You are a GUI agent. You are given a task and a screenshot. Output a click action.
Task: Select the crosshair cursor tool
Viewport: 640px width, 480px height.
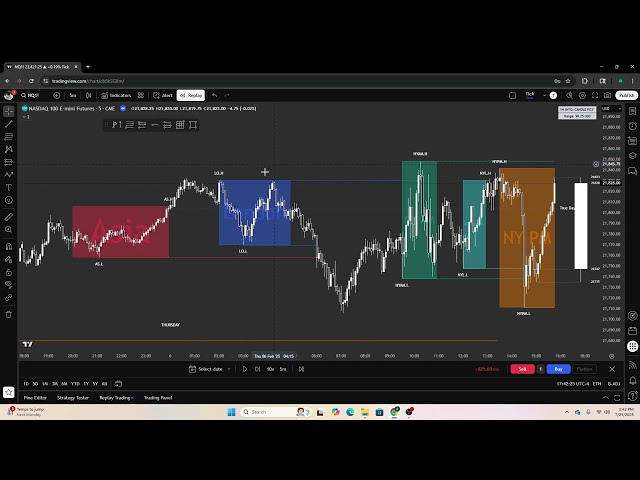(9, 111)
